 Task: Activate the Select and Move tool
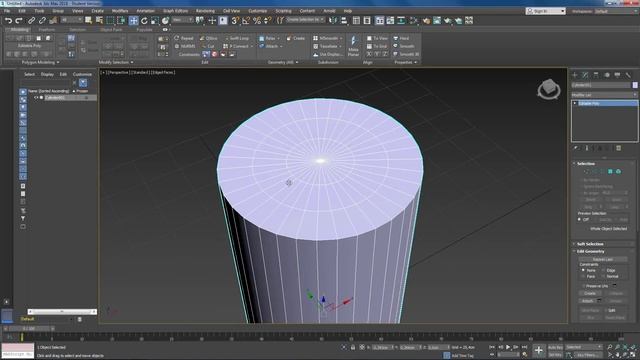tap(133, 20)
